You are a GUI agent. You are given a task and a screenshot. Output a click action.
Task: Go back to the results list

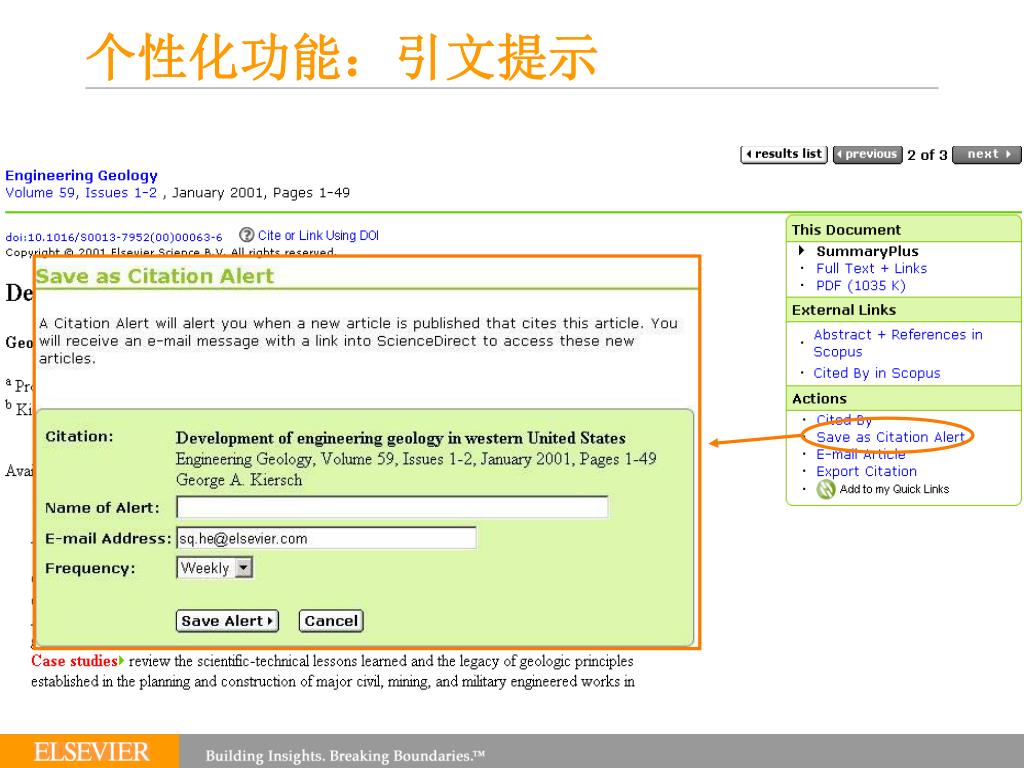(784, 155)
